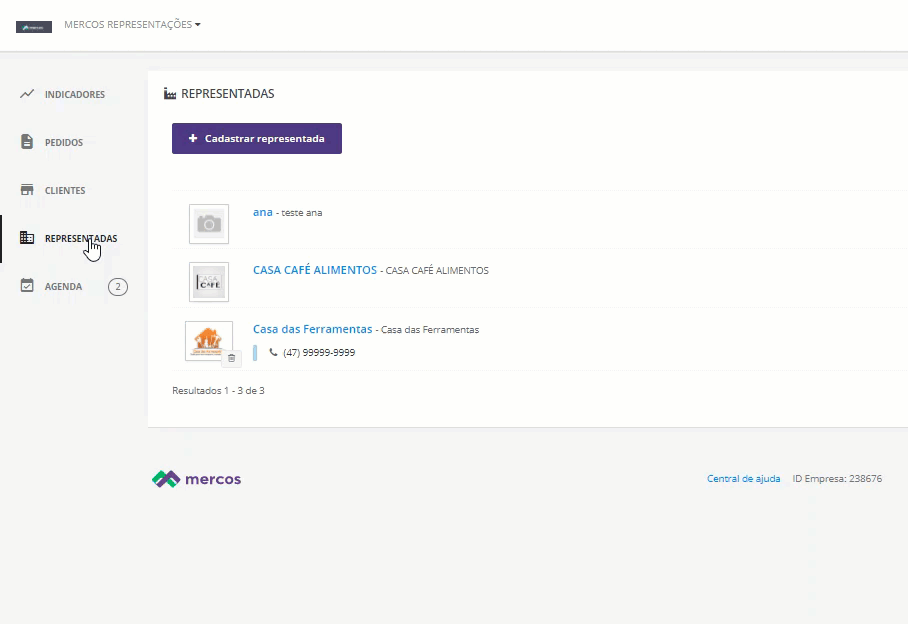Select the Agenda menu item
Viewport: 908px width, 624px height.
(x=63, y=287)
